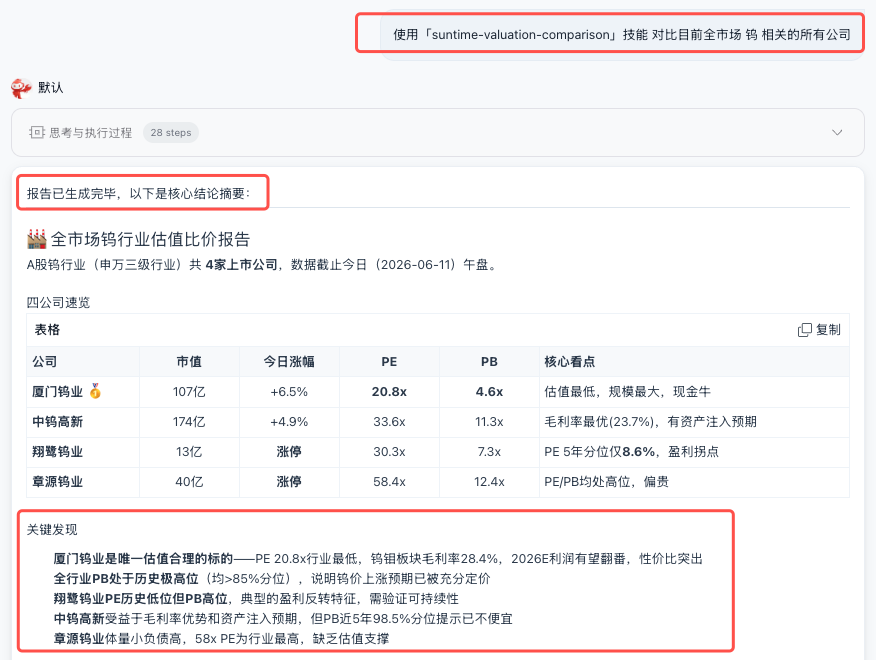This screenshot has height=660, width=876.
Task: Click the thinking process chip icon
Action: [x=37, y=132]
